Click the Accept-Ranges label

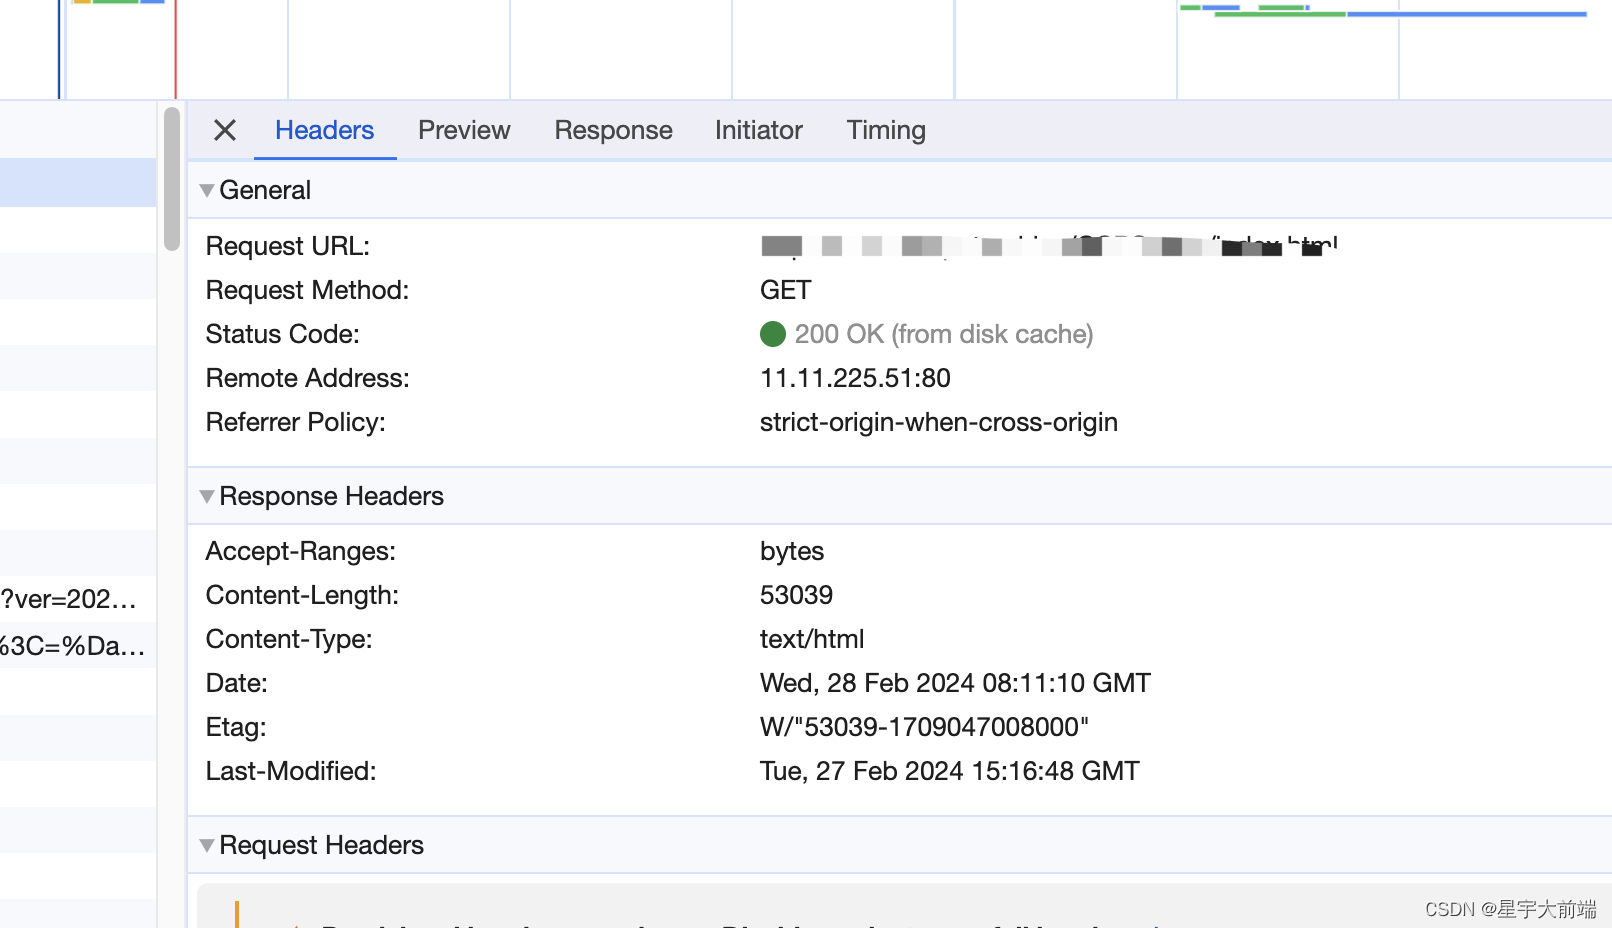coord(301,551)
